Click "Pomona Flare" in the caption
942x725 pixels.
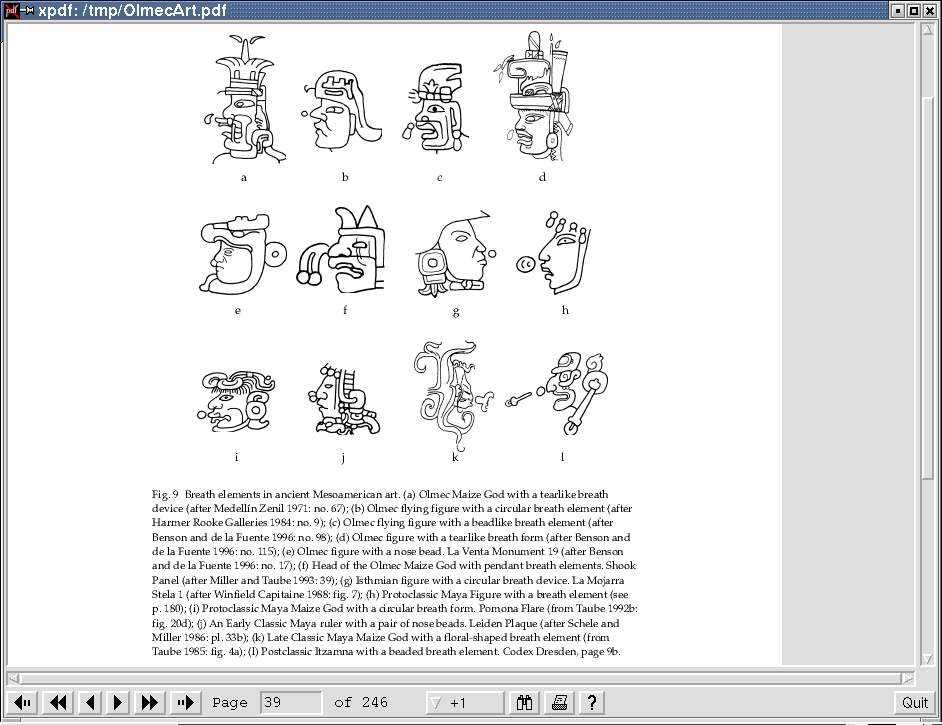pyautogui.click(x=511, y=608)
